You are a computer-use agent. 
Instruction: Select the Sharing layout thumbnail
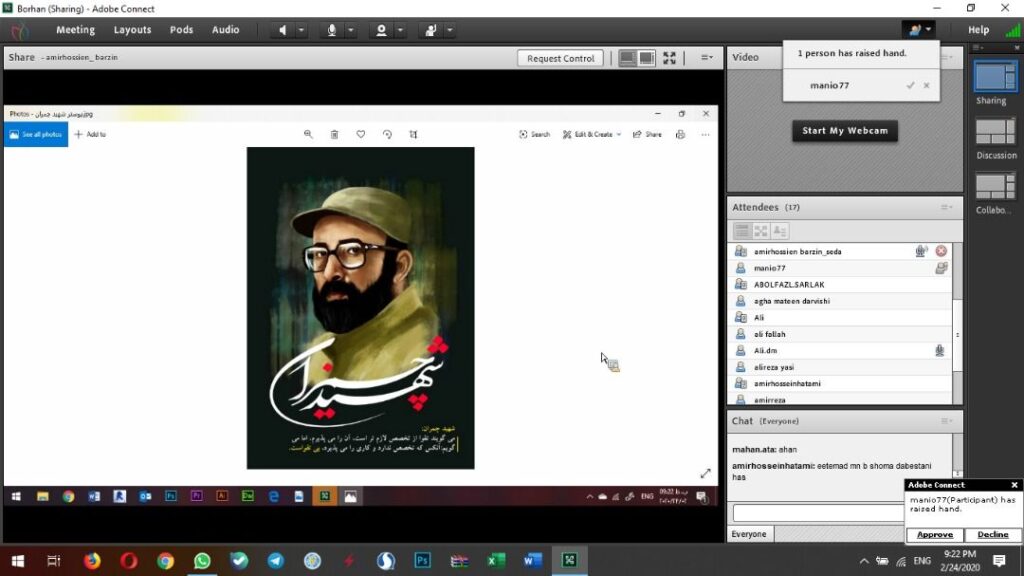[994, 78]
